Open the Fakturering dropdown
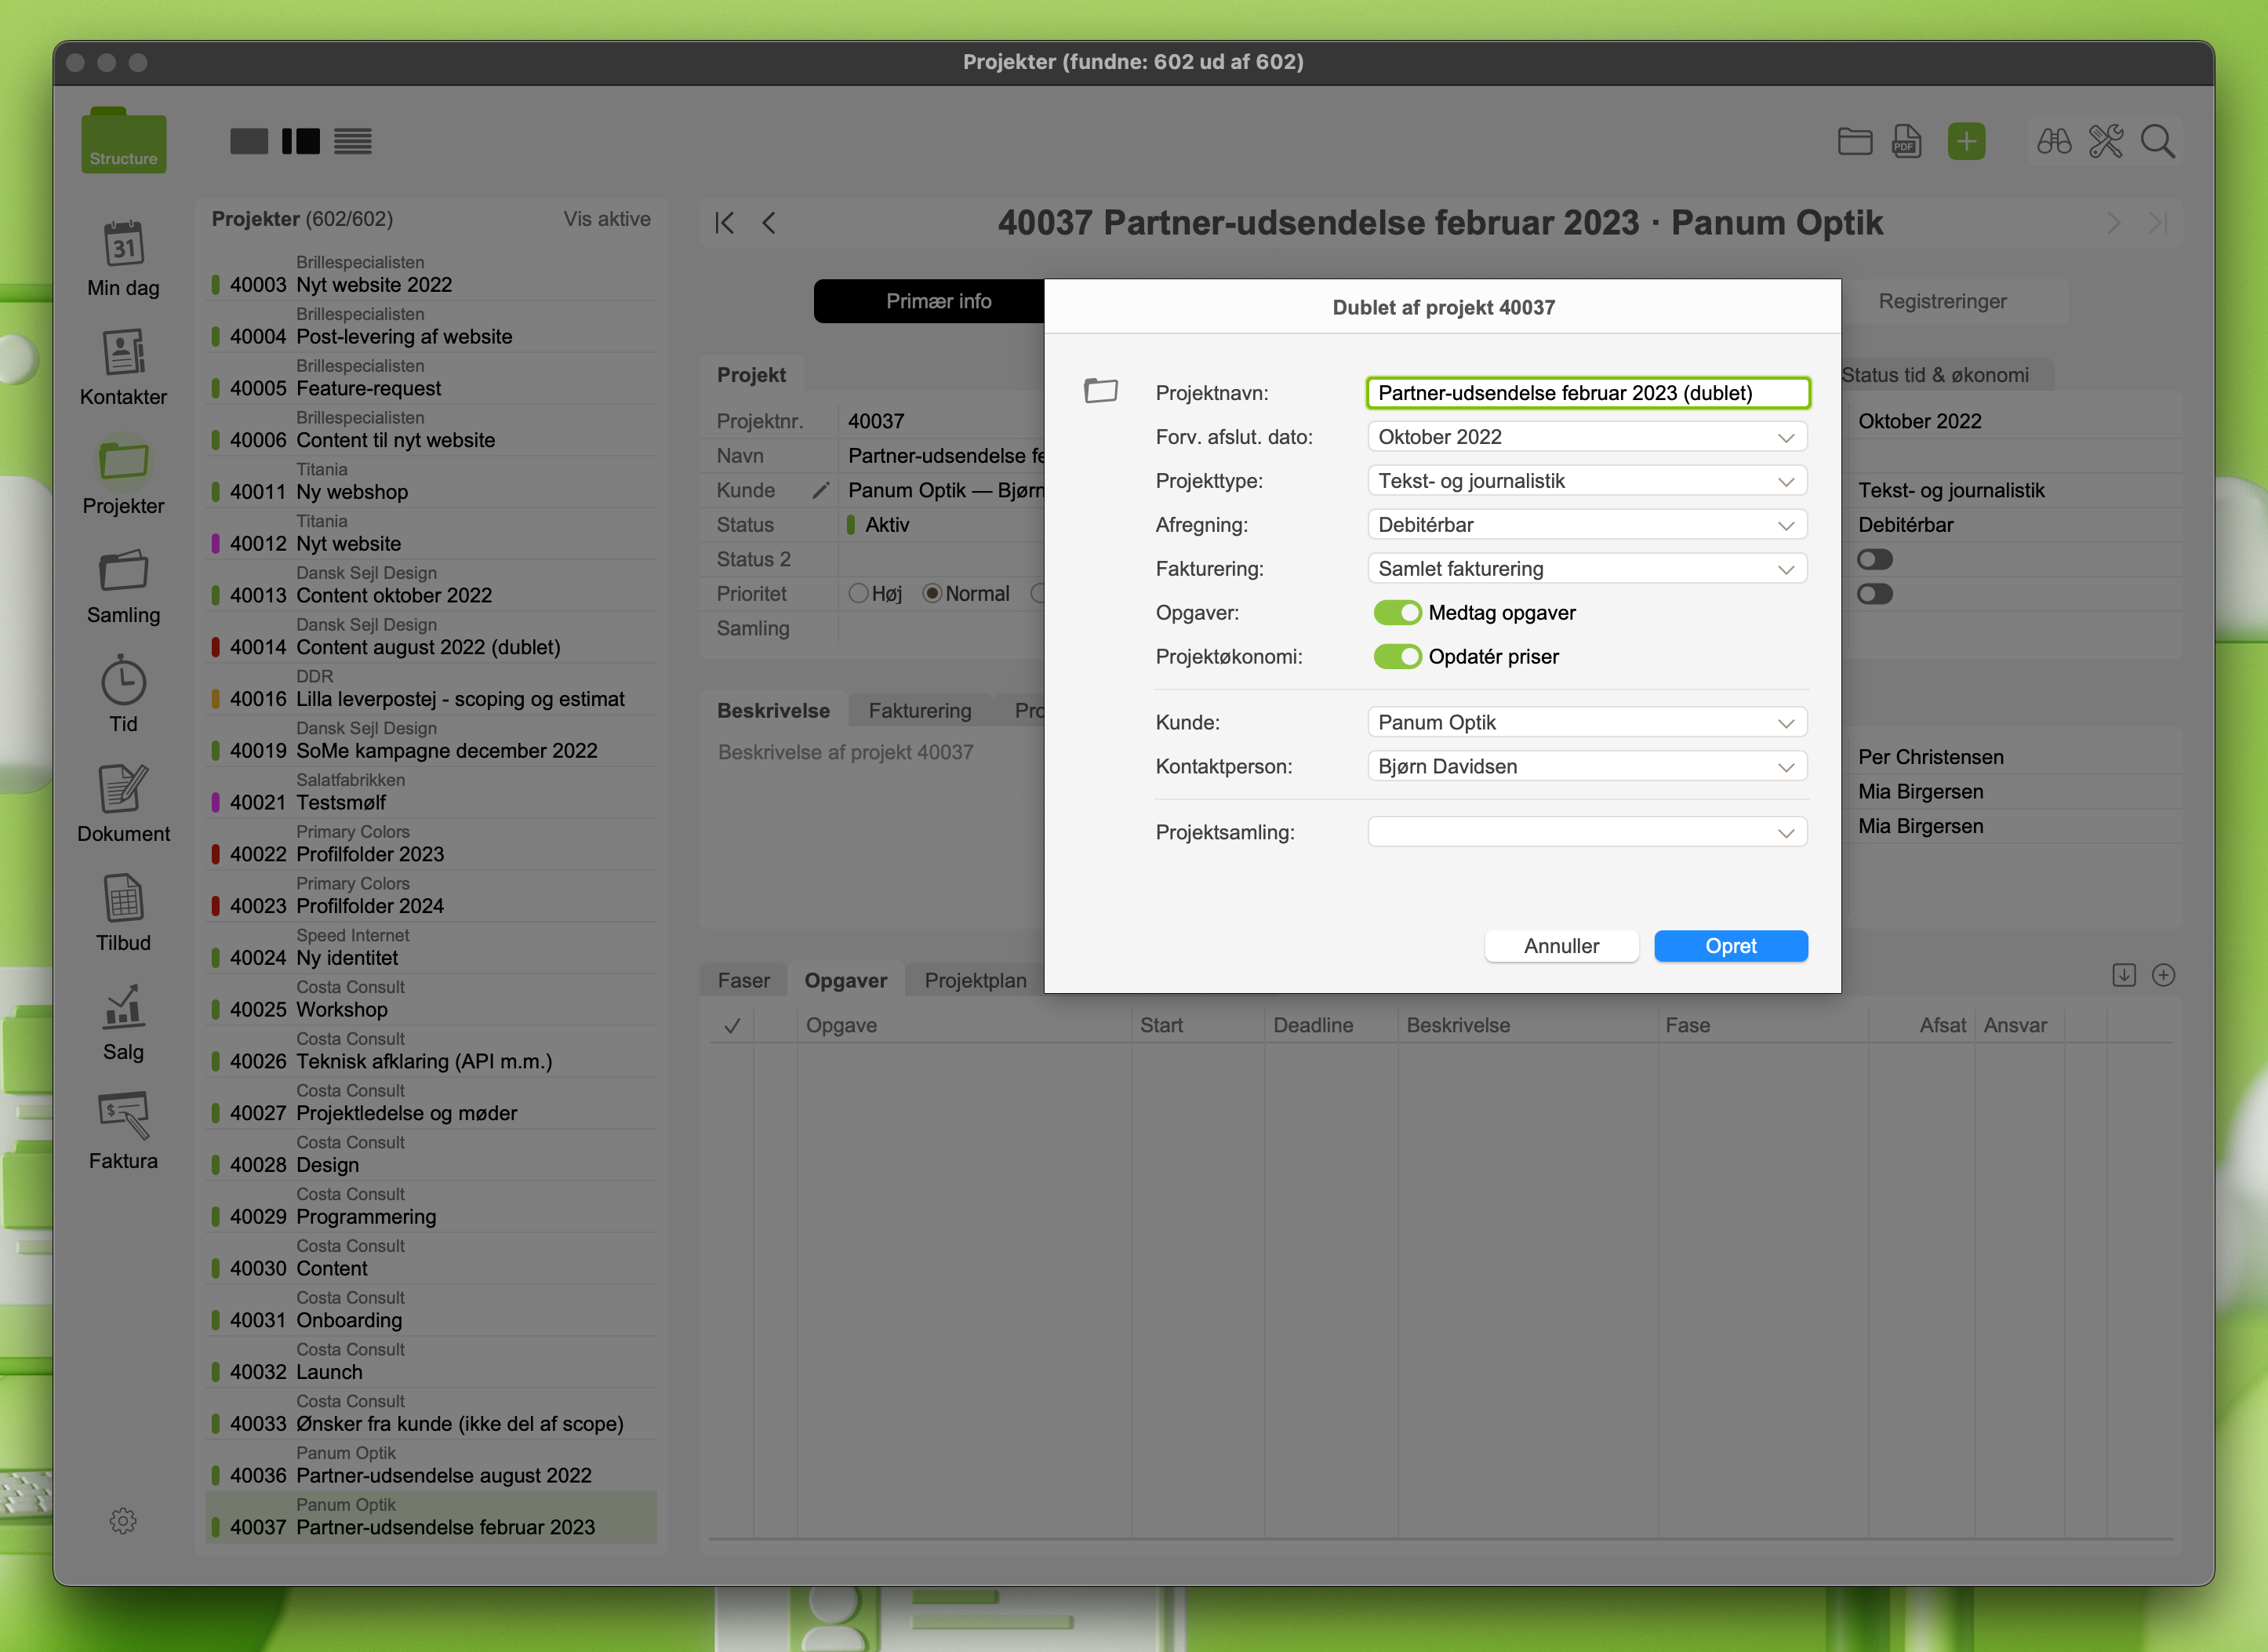Screen dimensions: 2268x1652 click(x=1587, y=569)
